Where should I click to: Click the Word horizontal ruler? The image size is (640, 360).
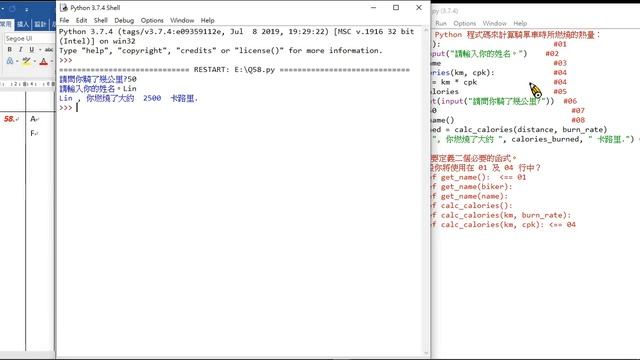[27, 84]
